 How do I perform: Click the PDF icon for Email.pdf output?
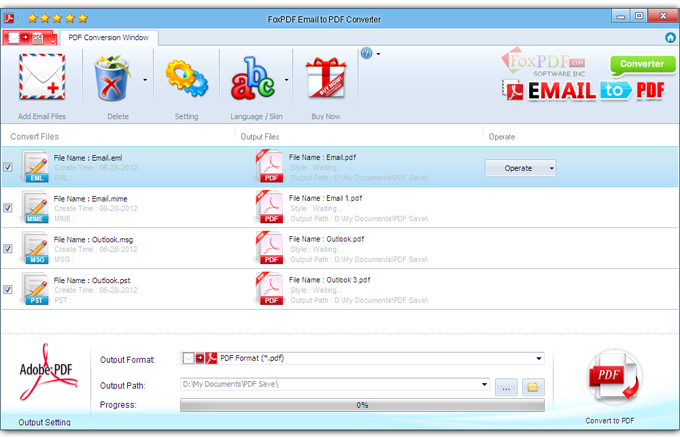tap(270, 166)
